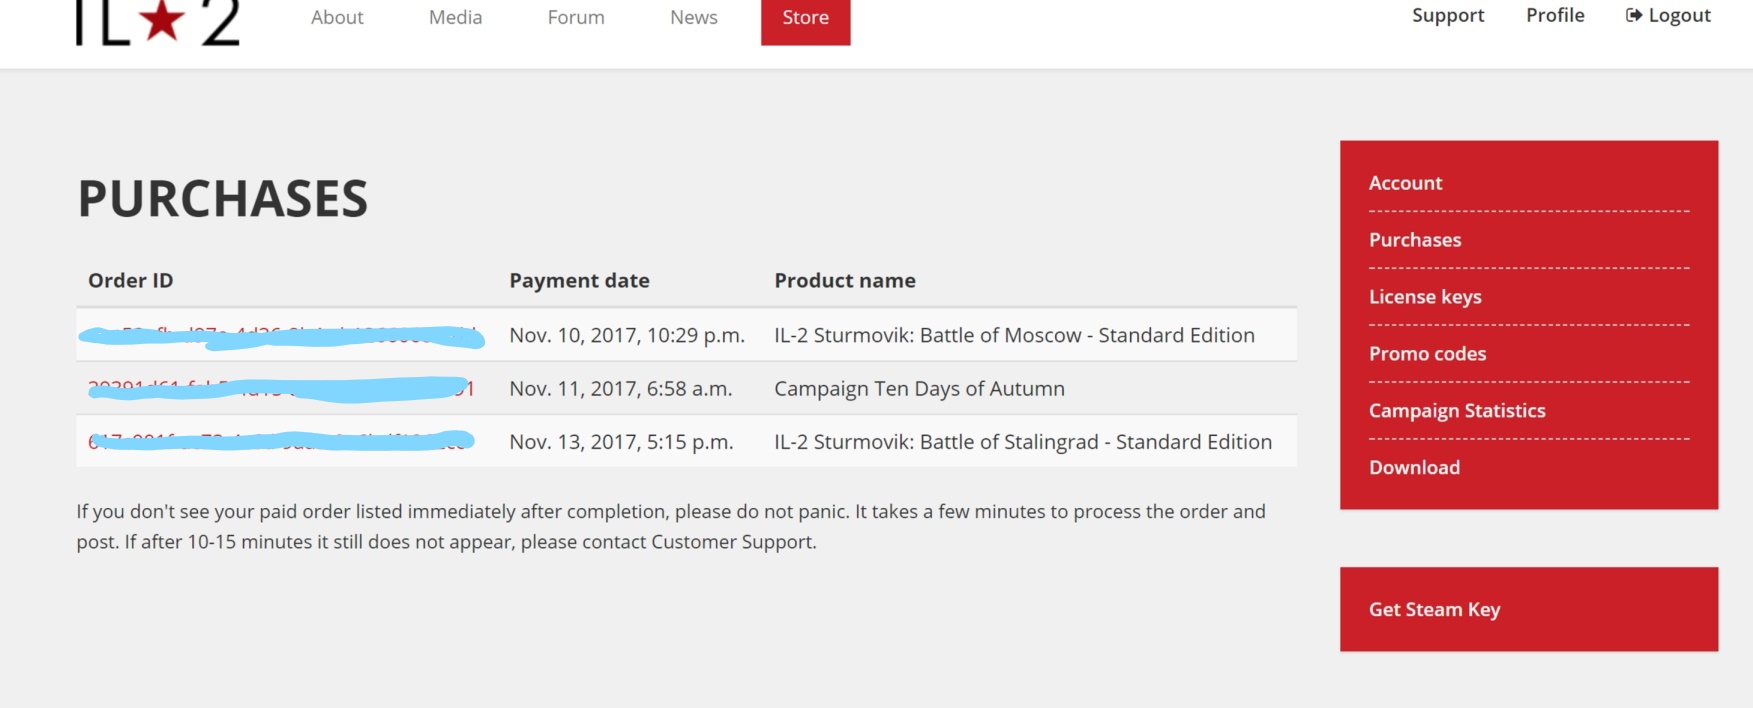Open the Profile page

click(x=1555, y=15)
